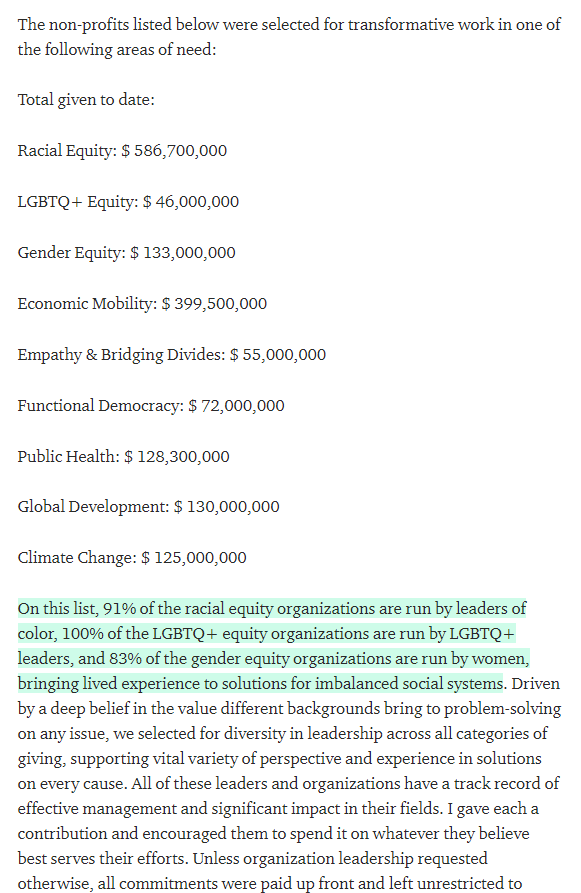Click the Racial Equity $586,700,000 line
Image resolution: width=581 pixels, height=893 pixels.
coord(122,151)
